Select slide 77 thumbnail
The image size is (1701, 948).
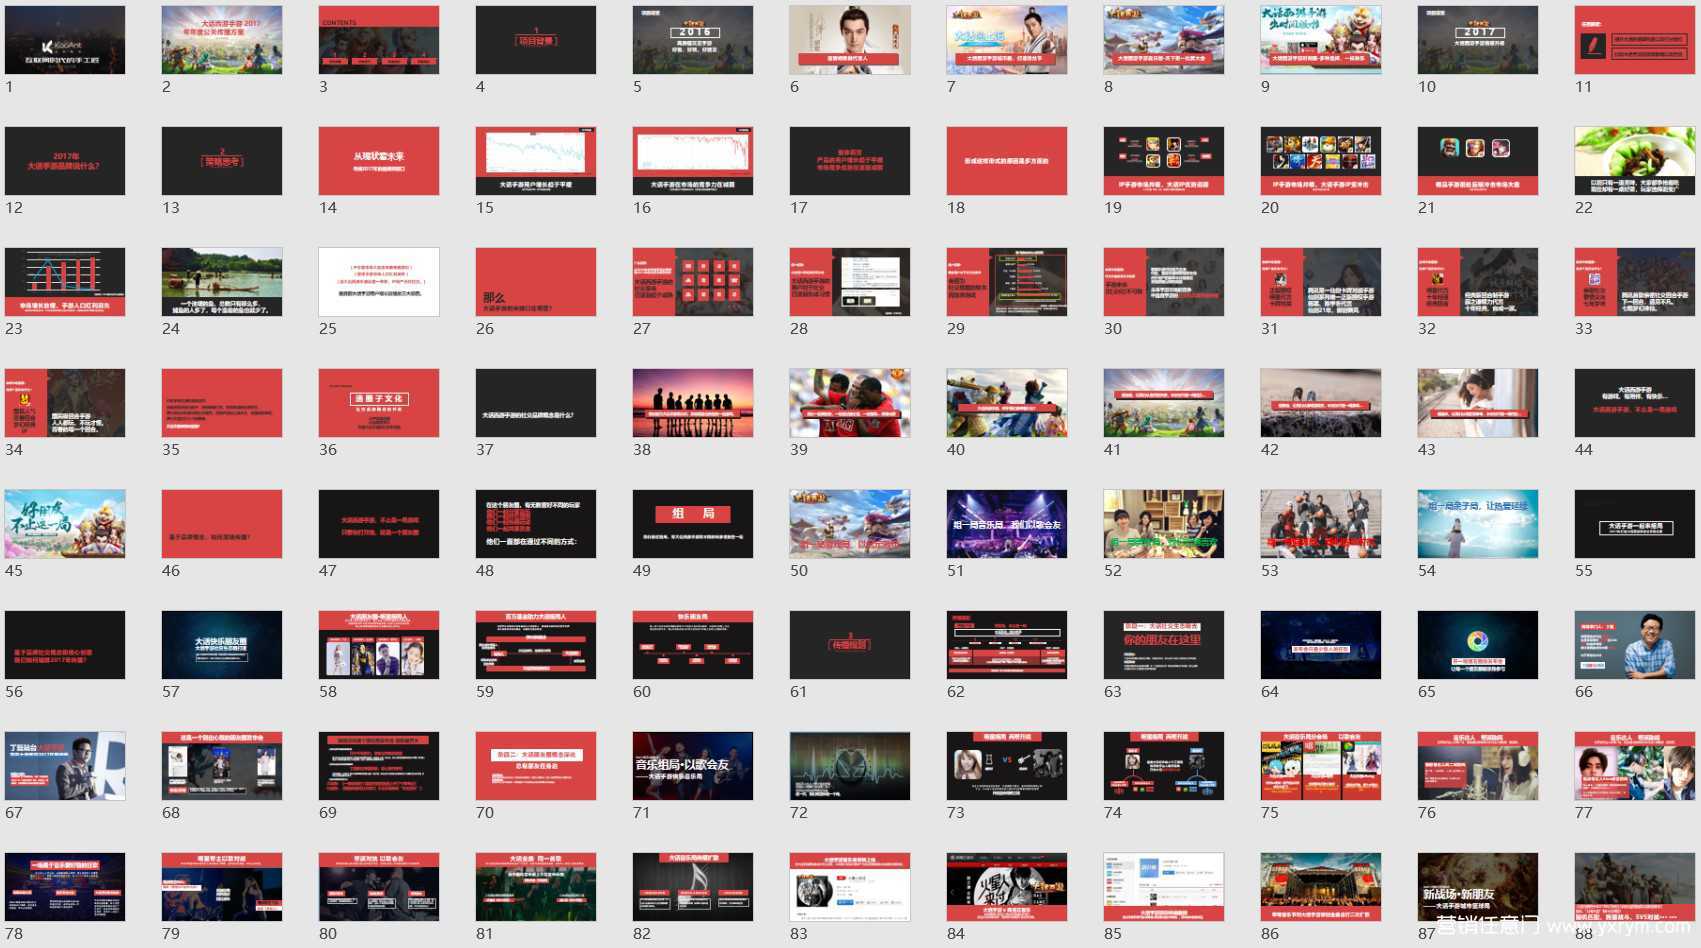click(x=1635, y=766)
